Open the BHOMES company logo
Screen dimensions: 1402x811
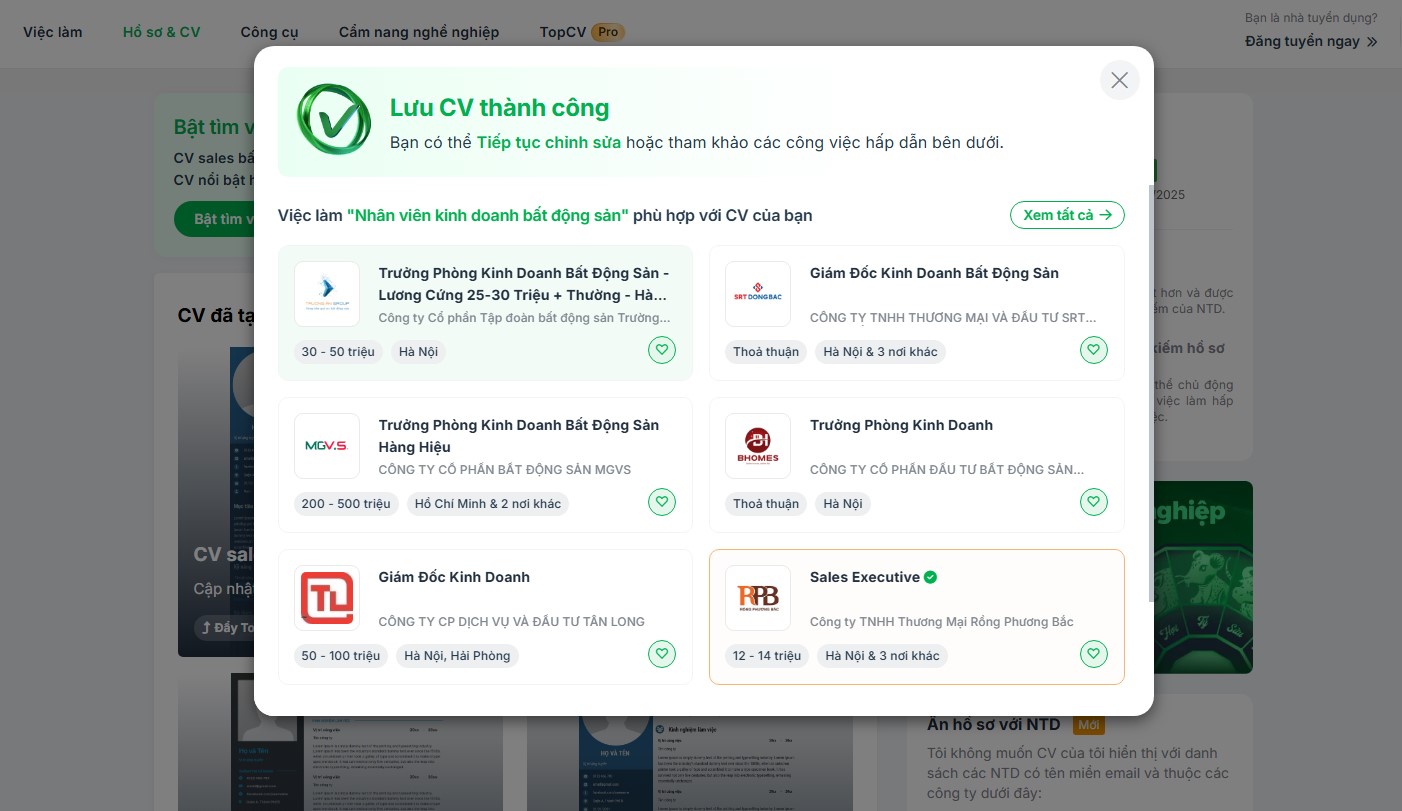[758, 446]
